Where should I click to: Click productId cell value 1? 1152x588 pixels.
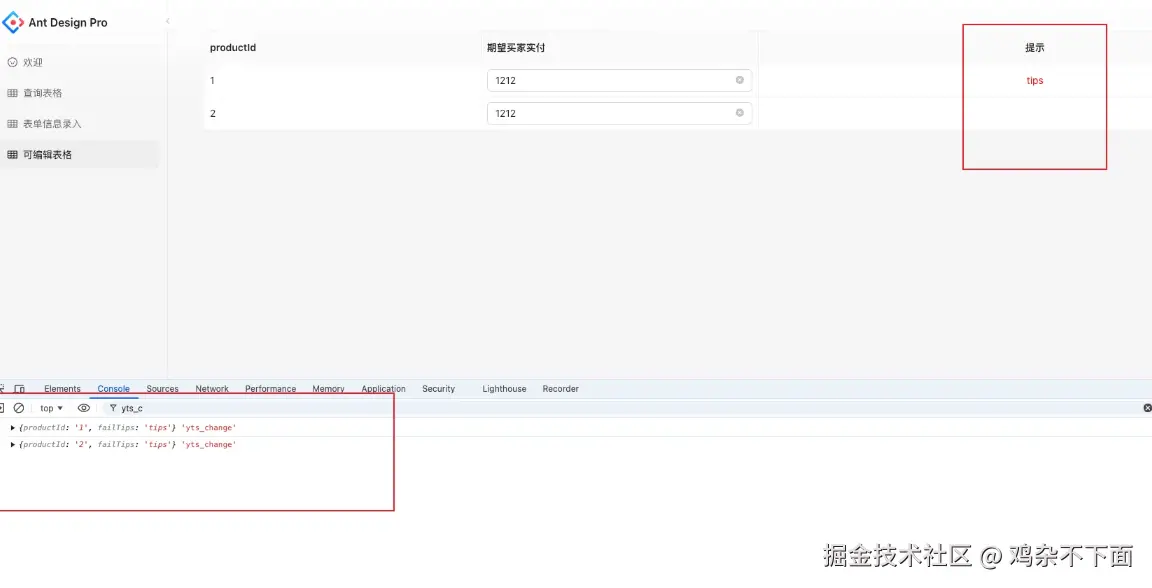[x=212, y=81]
